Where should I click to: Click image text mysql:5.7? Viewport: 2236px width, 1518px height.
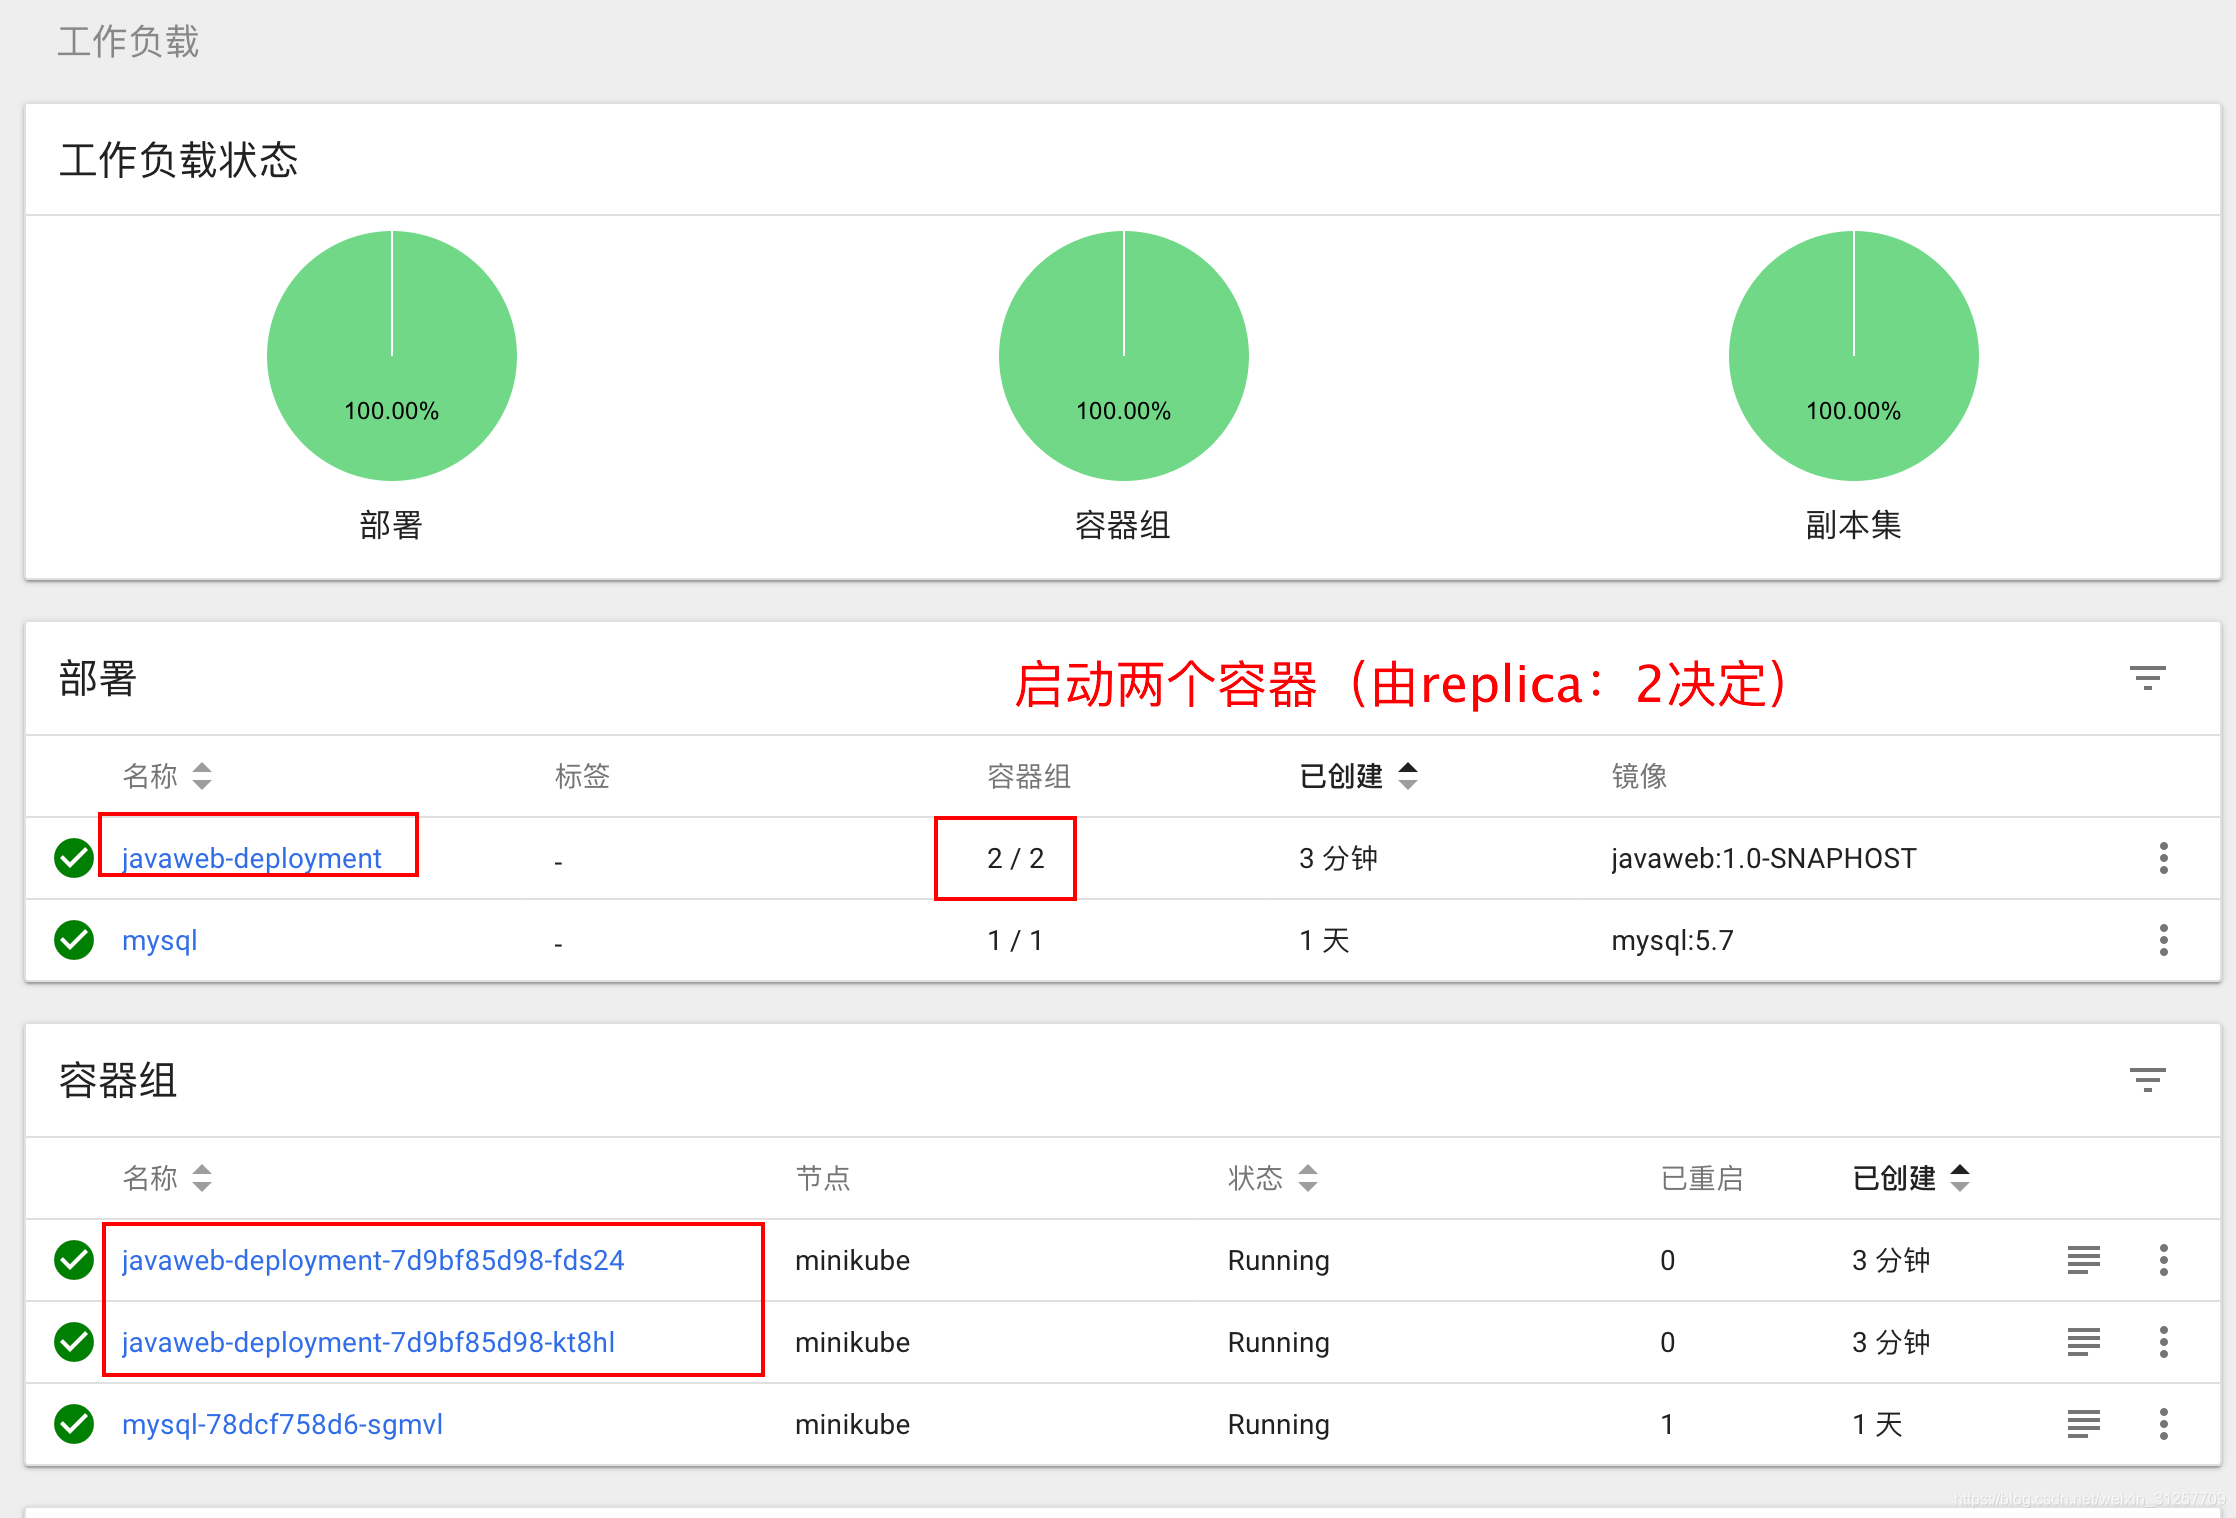click(x=1672, y=940)
